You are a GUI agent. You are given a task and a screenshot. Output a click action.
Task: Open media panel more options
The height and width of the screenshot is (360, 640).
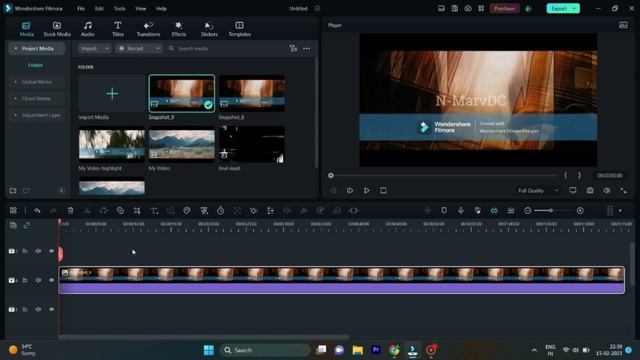pyautogui.click(x=307, y=49)
